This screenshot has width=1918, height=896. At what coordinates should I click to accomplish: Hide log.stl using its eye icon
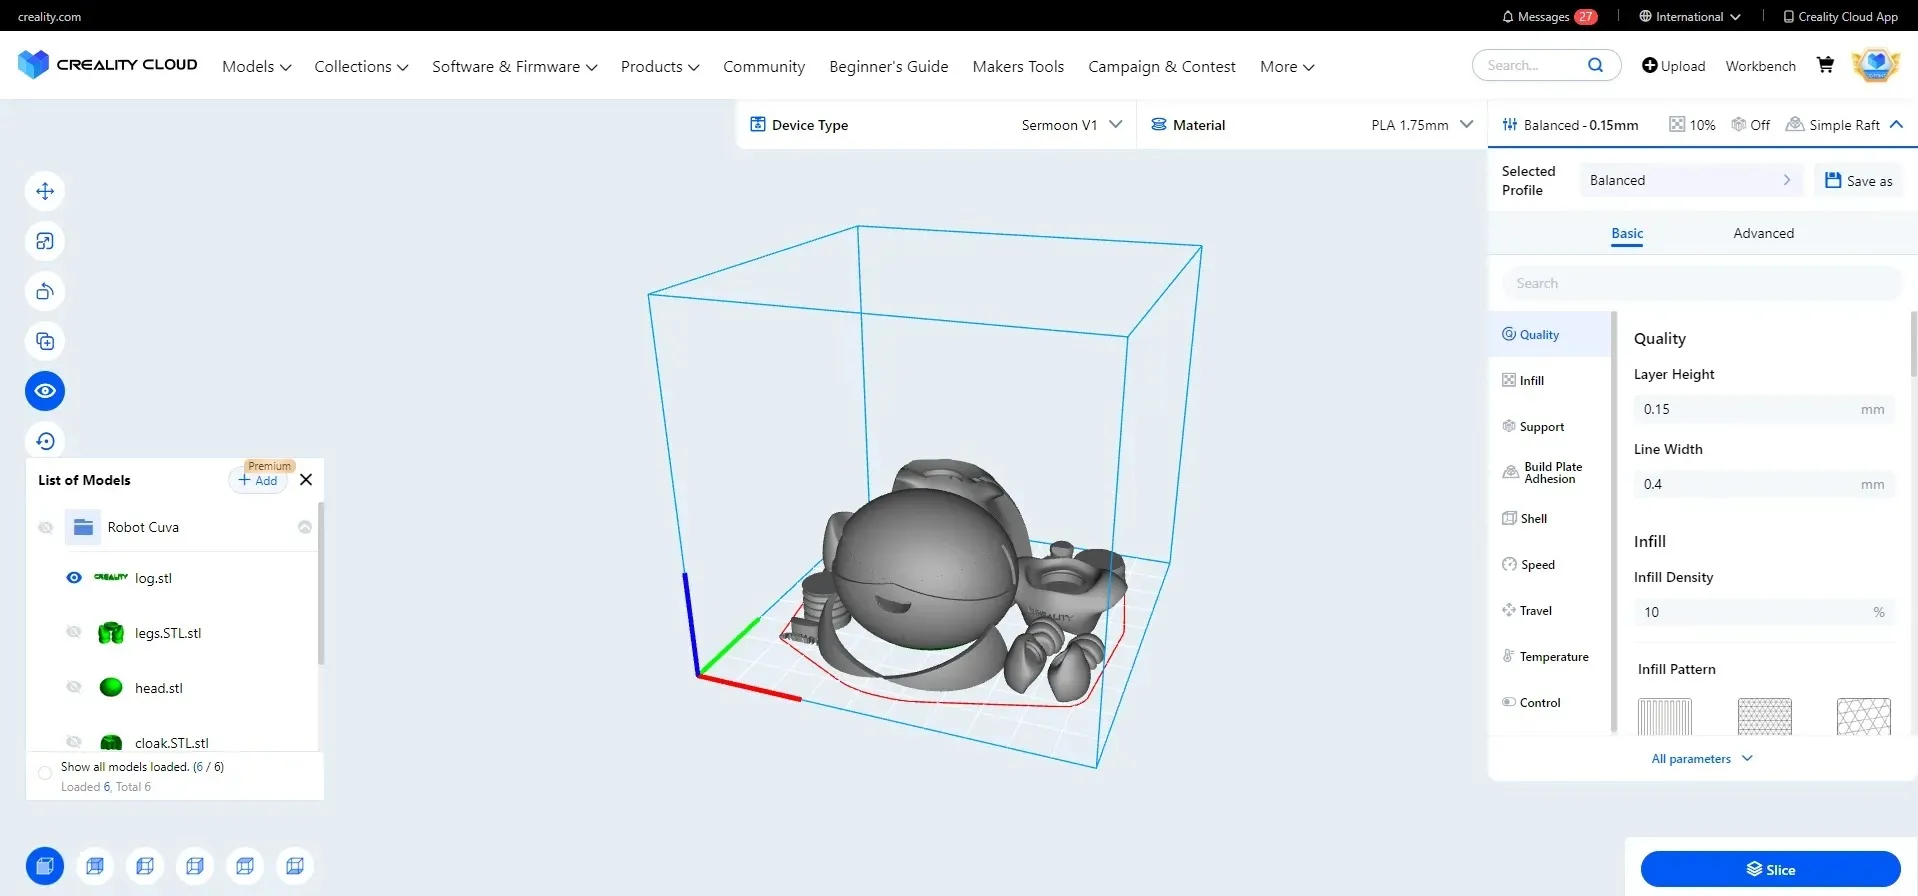point(74,578)
